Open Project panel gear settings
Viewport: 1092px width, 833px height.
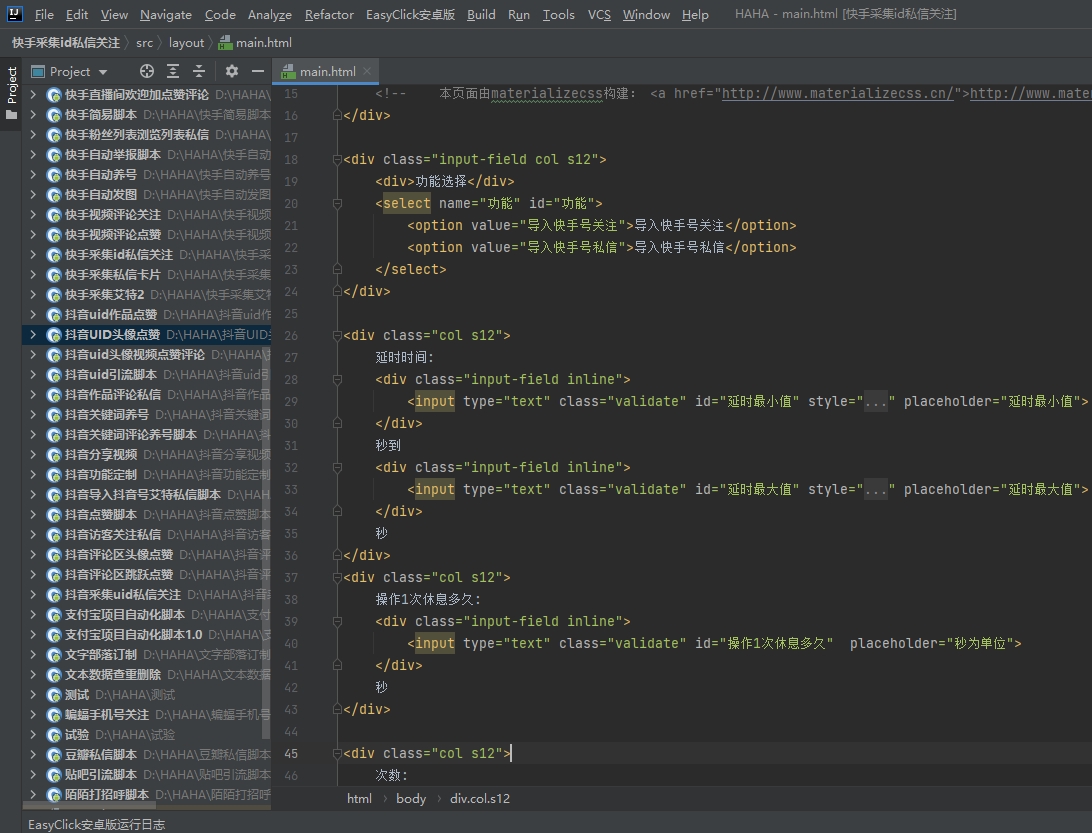click(x=232, y=71)
